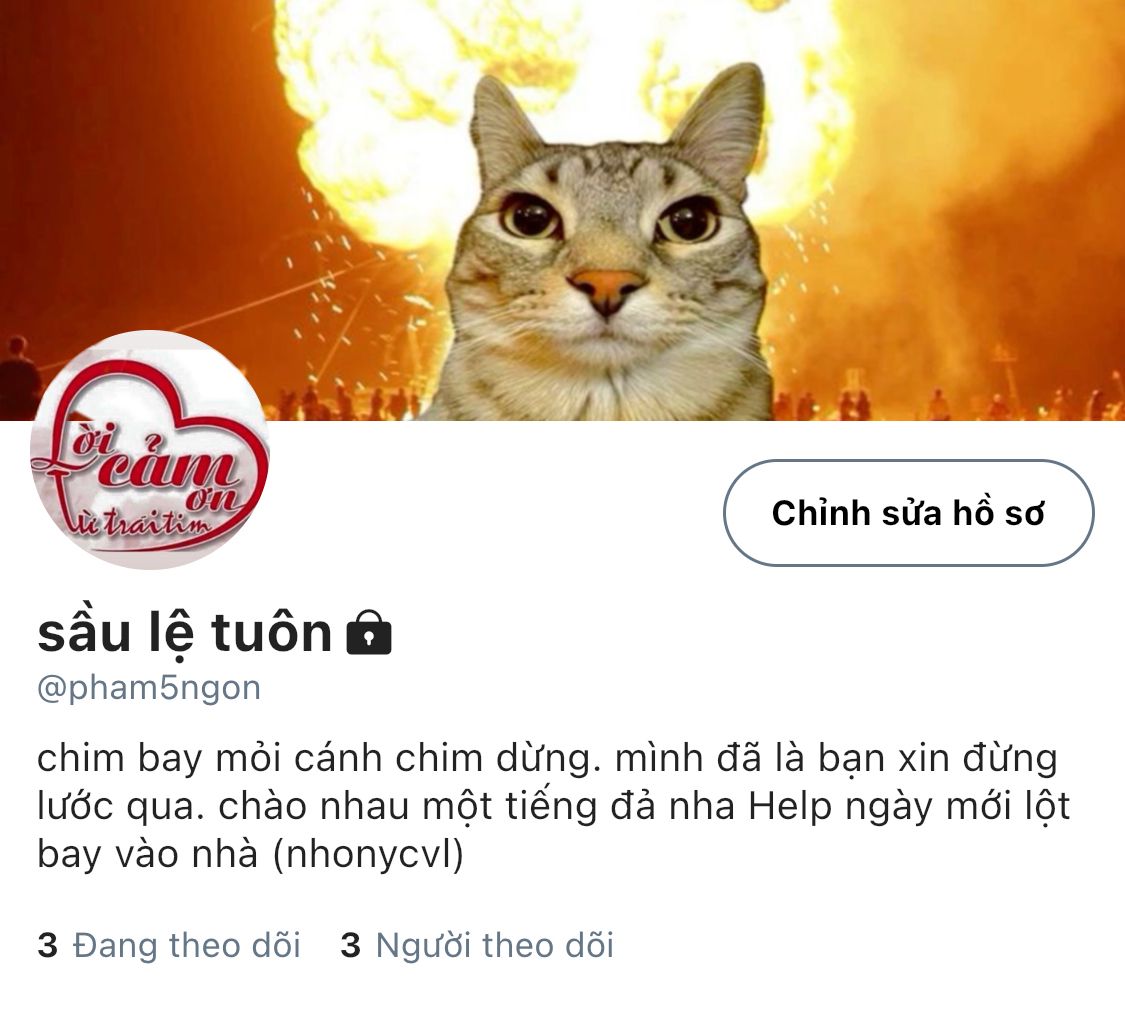Image resolution: width=1125 pixels, height=1012 pixels.
Task: Open the Người theo dõi list
Action: pyautogui.click(x=477, y=945)
